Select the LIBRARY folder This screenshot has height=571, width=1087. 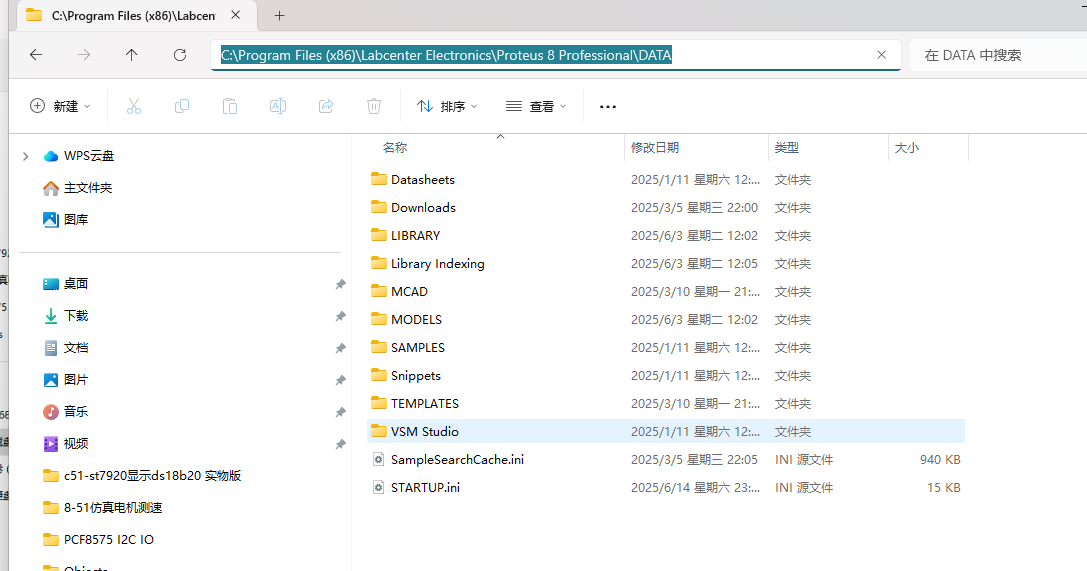[x=666, y=236]
